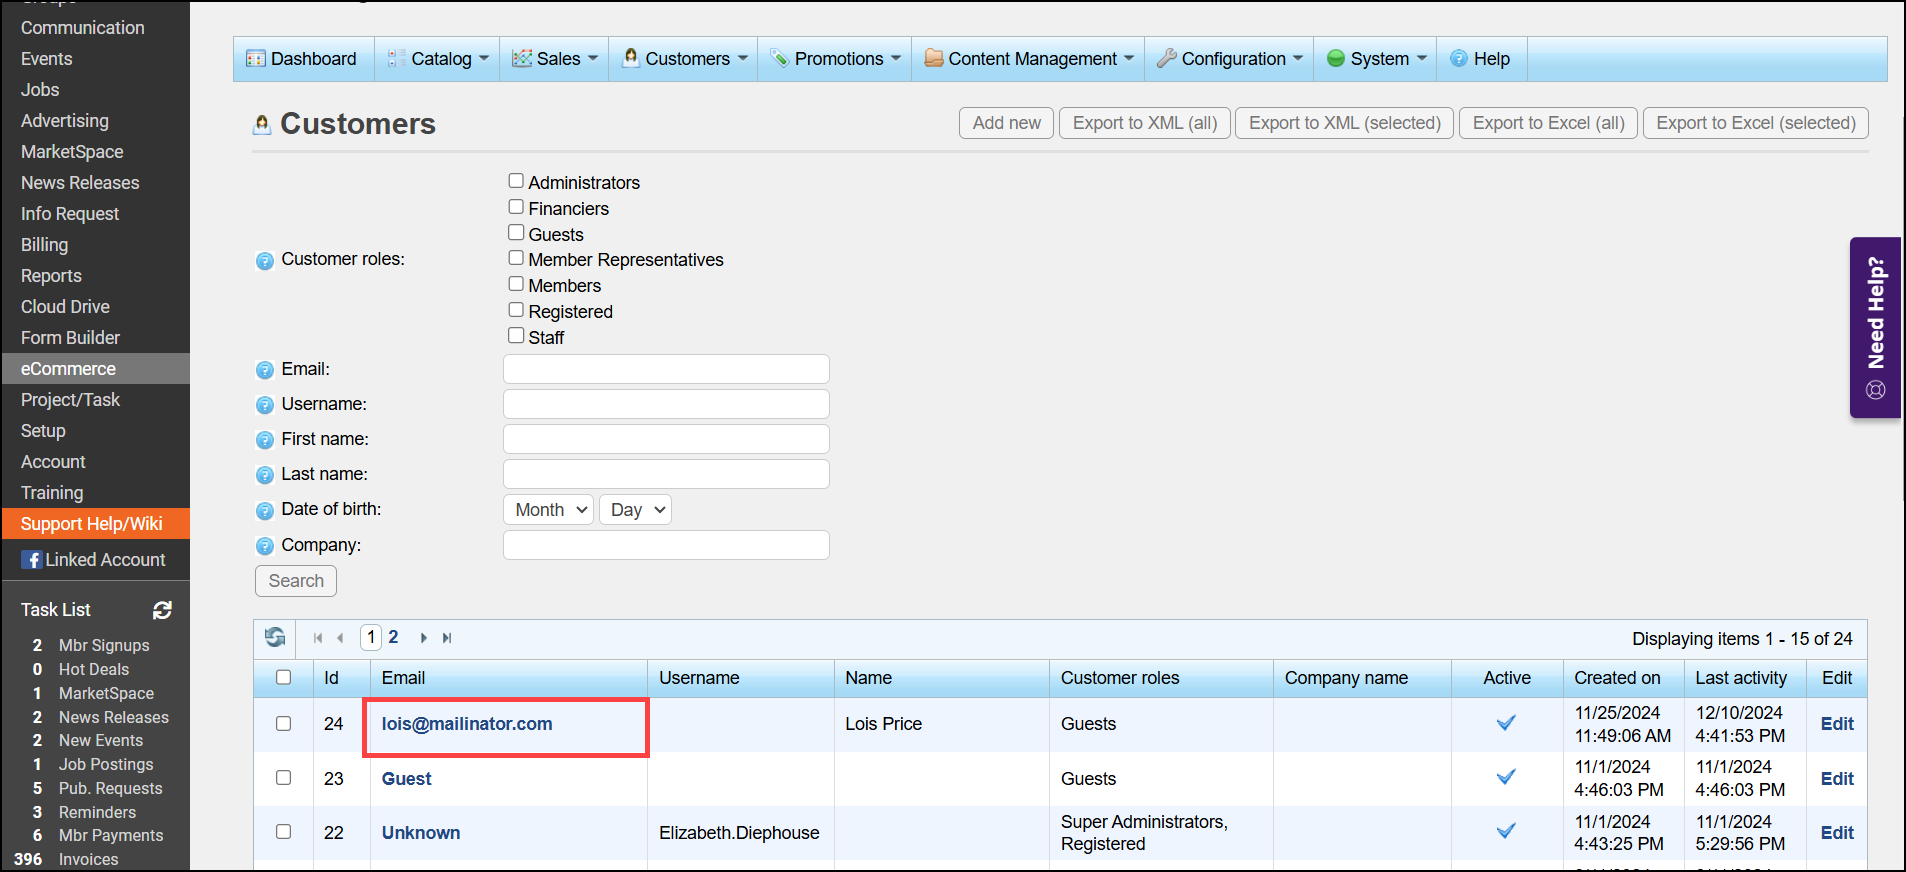Click help icon next to Customer roles

(x=264, y=260)
